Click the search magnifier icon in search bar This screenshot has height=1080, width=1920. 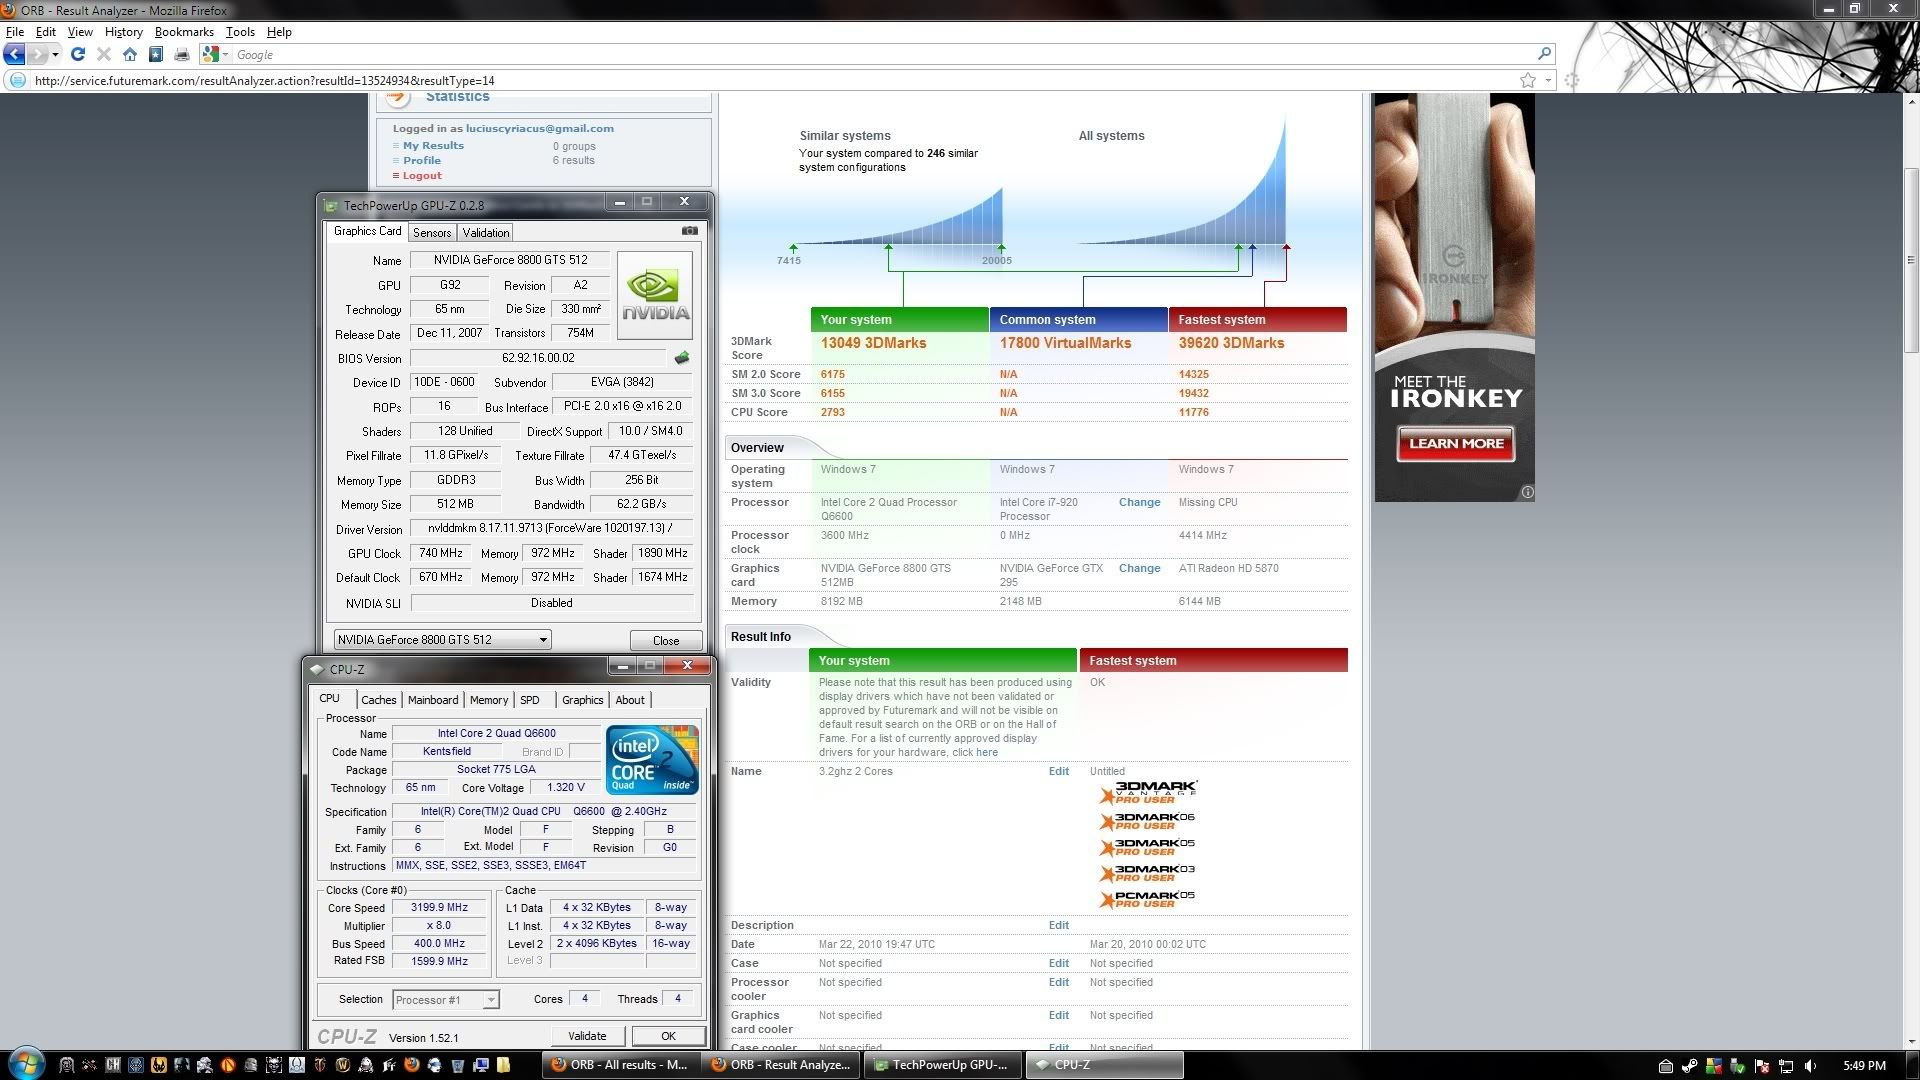1544,54
